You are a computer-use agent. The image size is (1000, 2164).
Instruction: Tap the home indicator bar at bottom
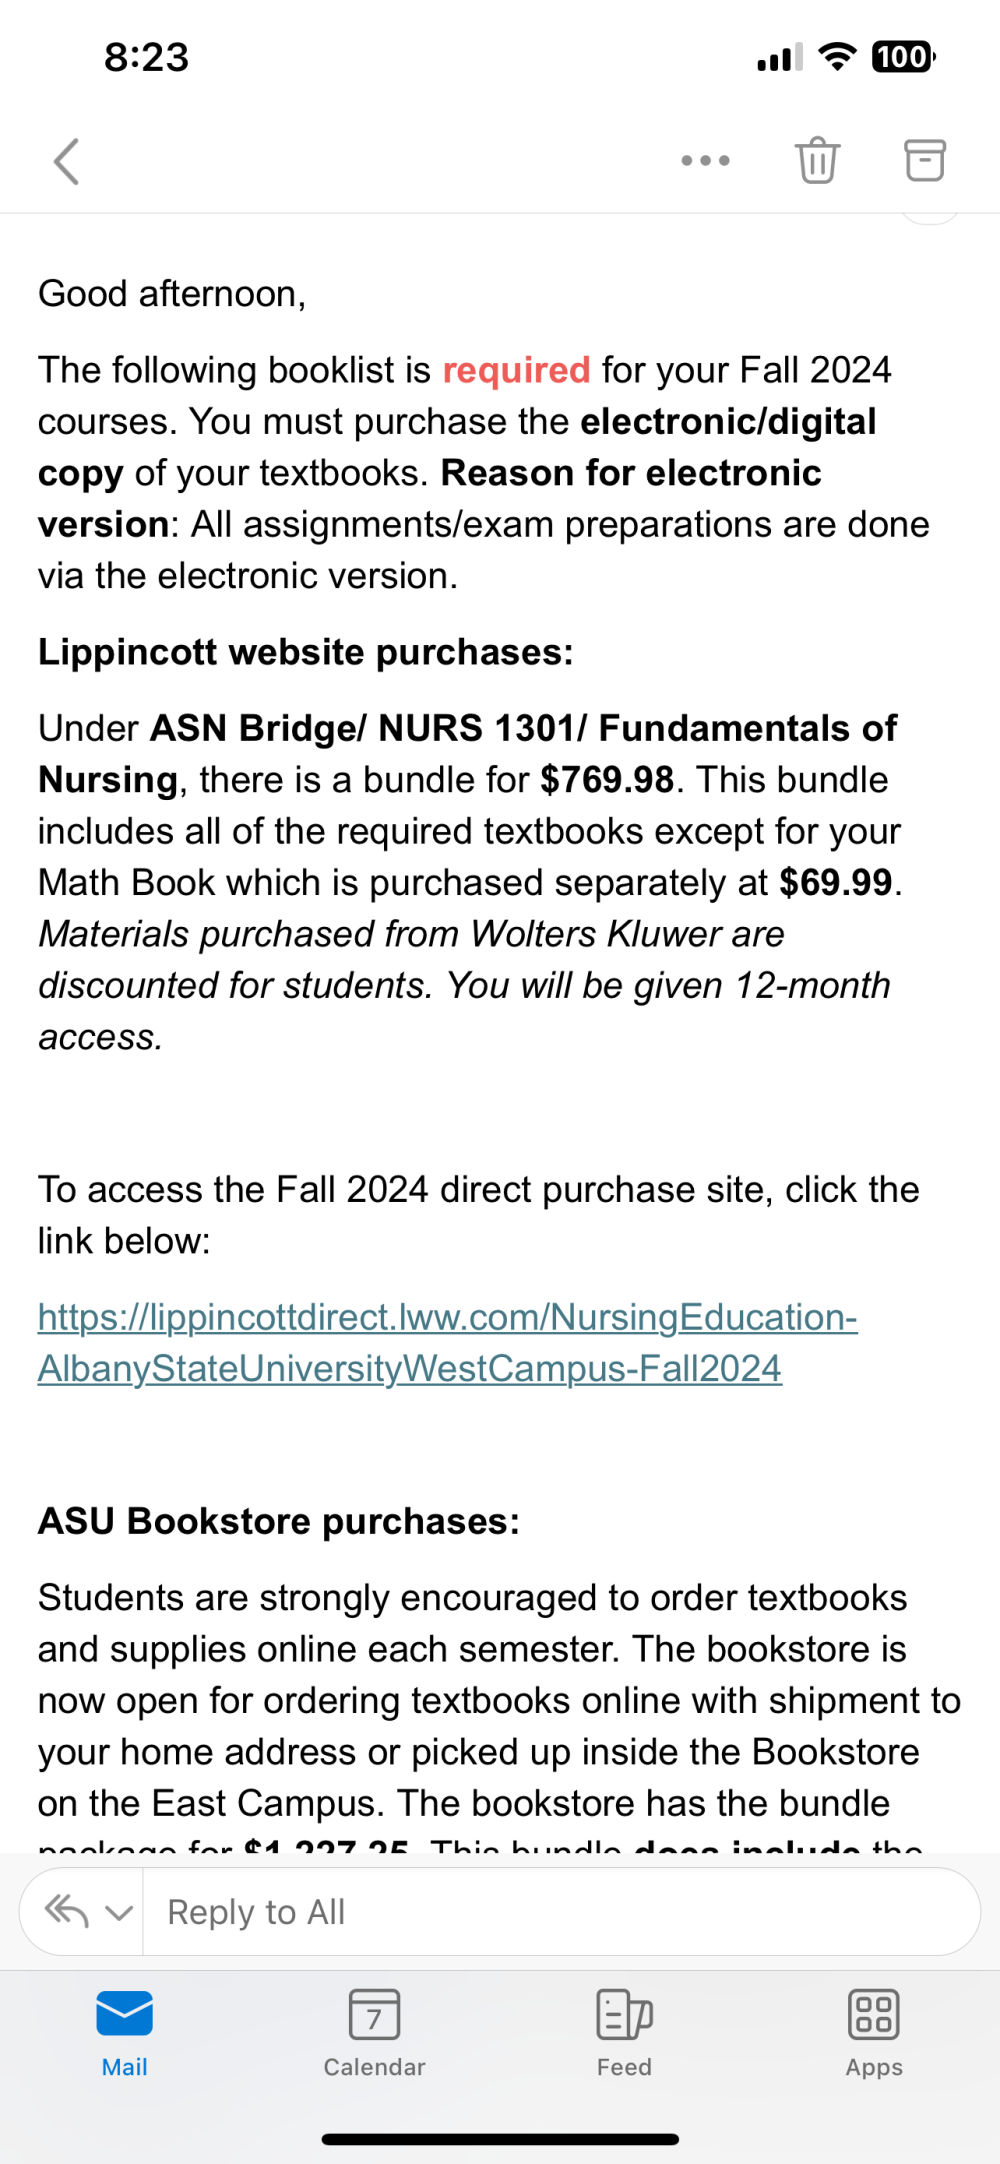point(500,2139)
